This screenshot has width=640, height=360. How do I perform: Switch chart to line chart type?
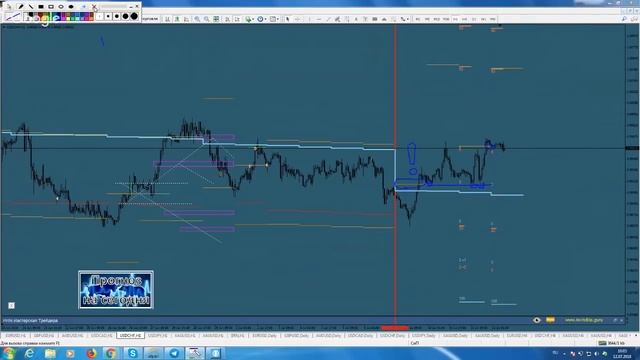pyautogui.click(x=187, y=19)
